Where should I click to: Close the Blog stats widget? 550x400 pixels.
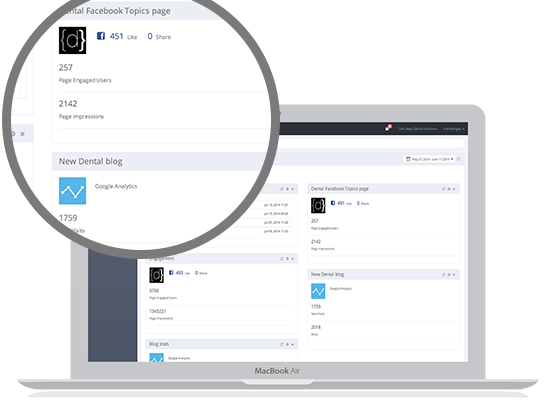293,344
